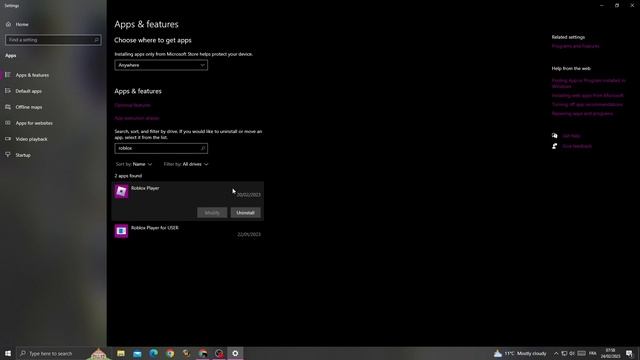Screen dimensions: 640x360
Task: Click the Default apps sidebar icon
Action: (x=8, y=91)
